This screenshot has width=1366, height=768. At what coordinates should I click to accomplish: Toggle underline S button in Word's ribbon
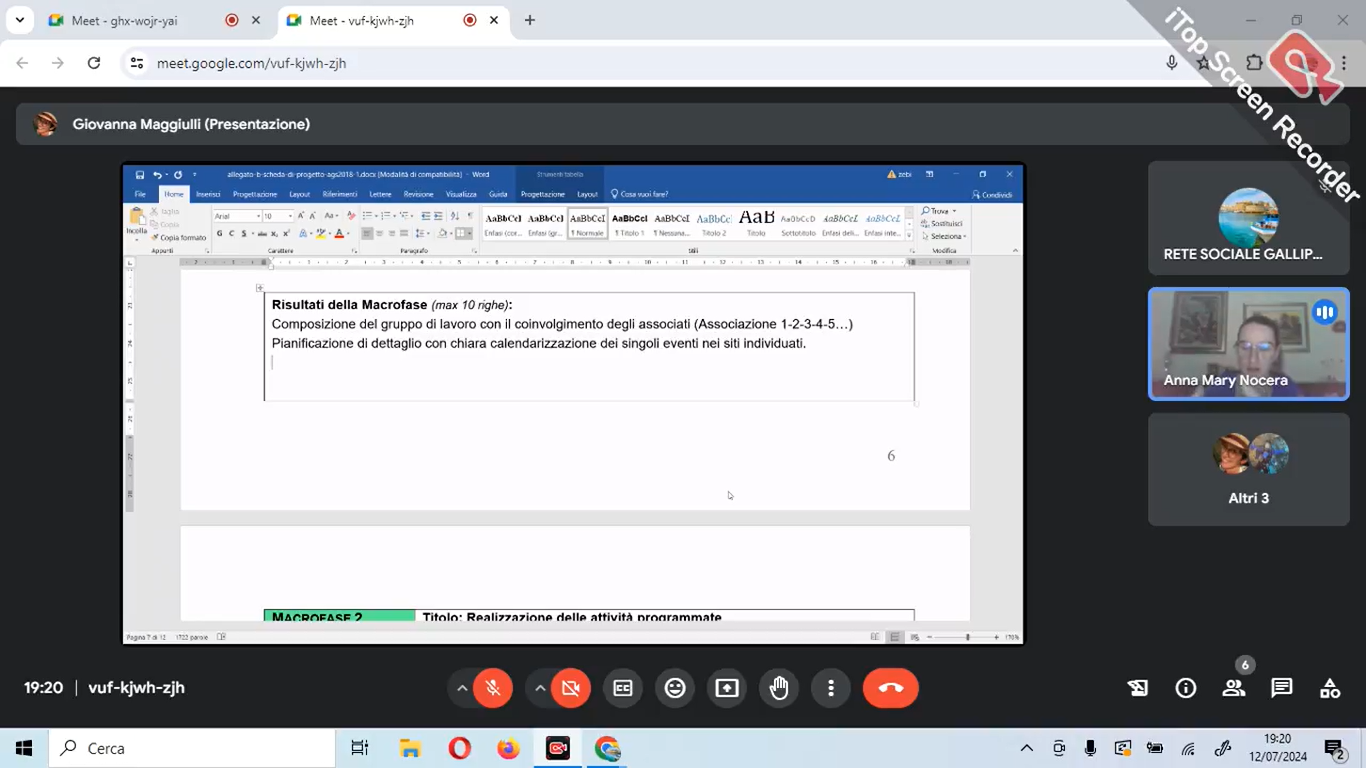(244, 234)
